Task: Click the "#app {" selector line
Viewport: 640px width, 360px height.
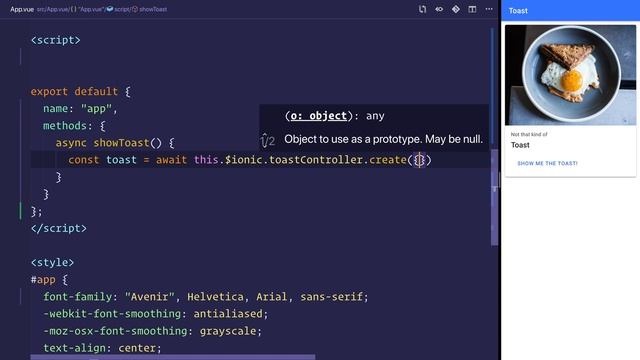Action: click(x=49, y=280)
